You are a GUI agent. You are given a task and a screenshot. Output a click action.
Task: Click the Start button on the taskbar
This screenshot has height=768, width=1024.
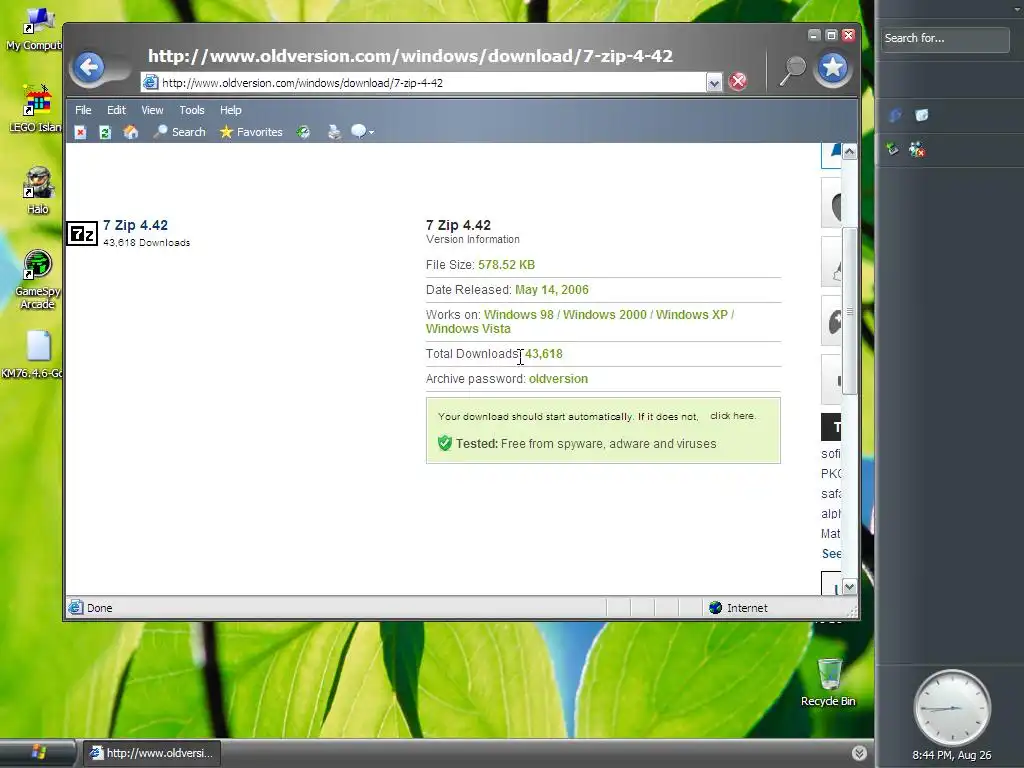coord(38,752)
